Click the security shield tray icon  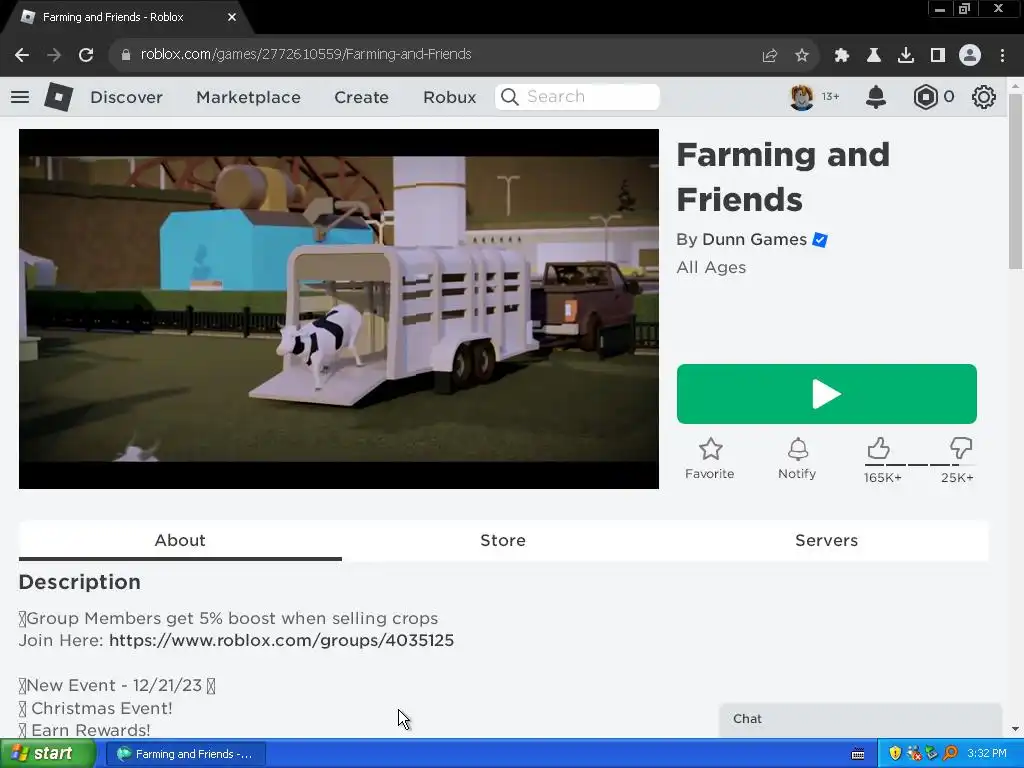(x=895, y=754)
